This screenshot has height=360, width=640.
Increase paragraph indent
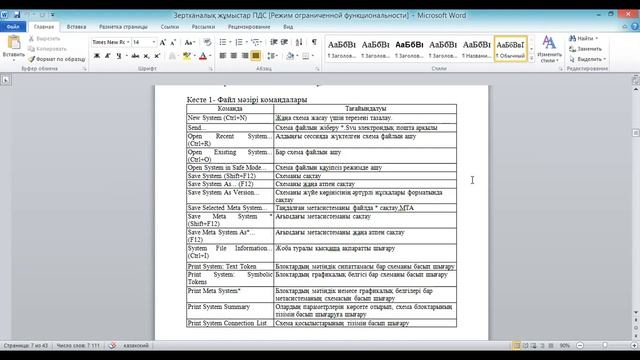(284, 42)
